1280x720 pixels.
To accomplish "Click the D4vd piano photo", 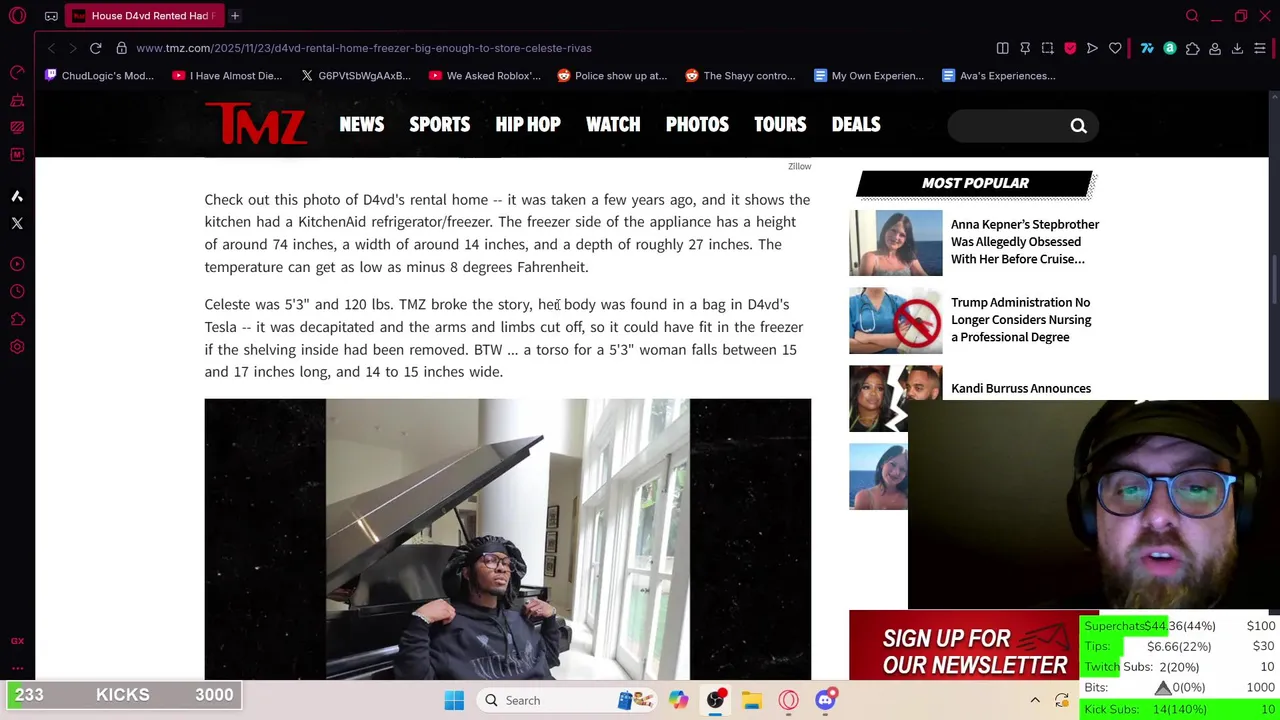I will 508,539.
